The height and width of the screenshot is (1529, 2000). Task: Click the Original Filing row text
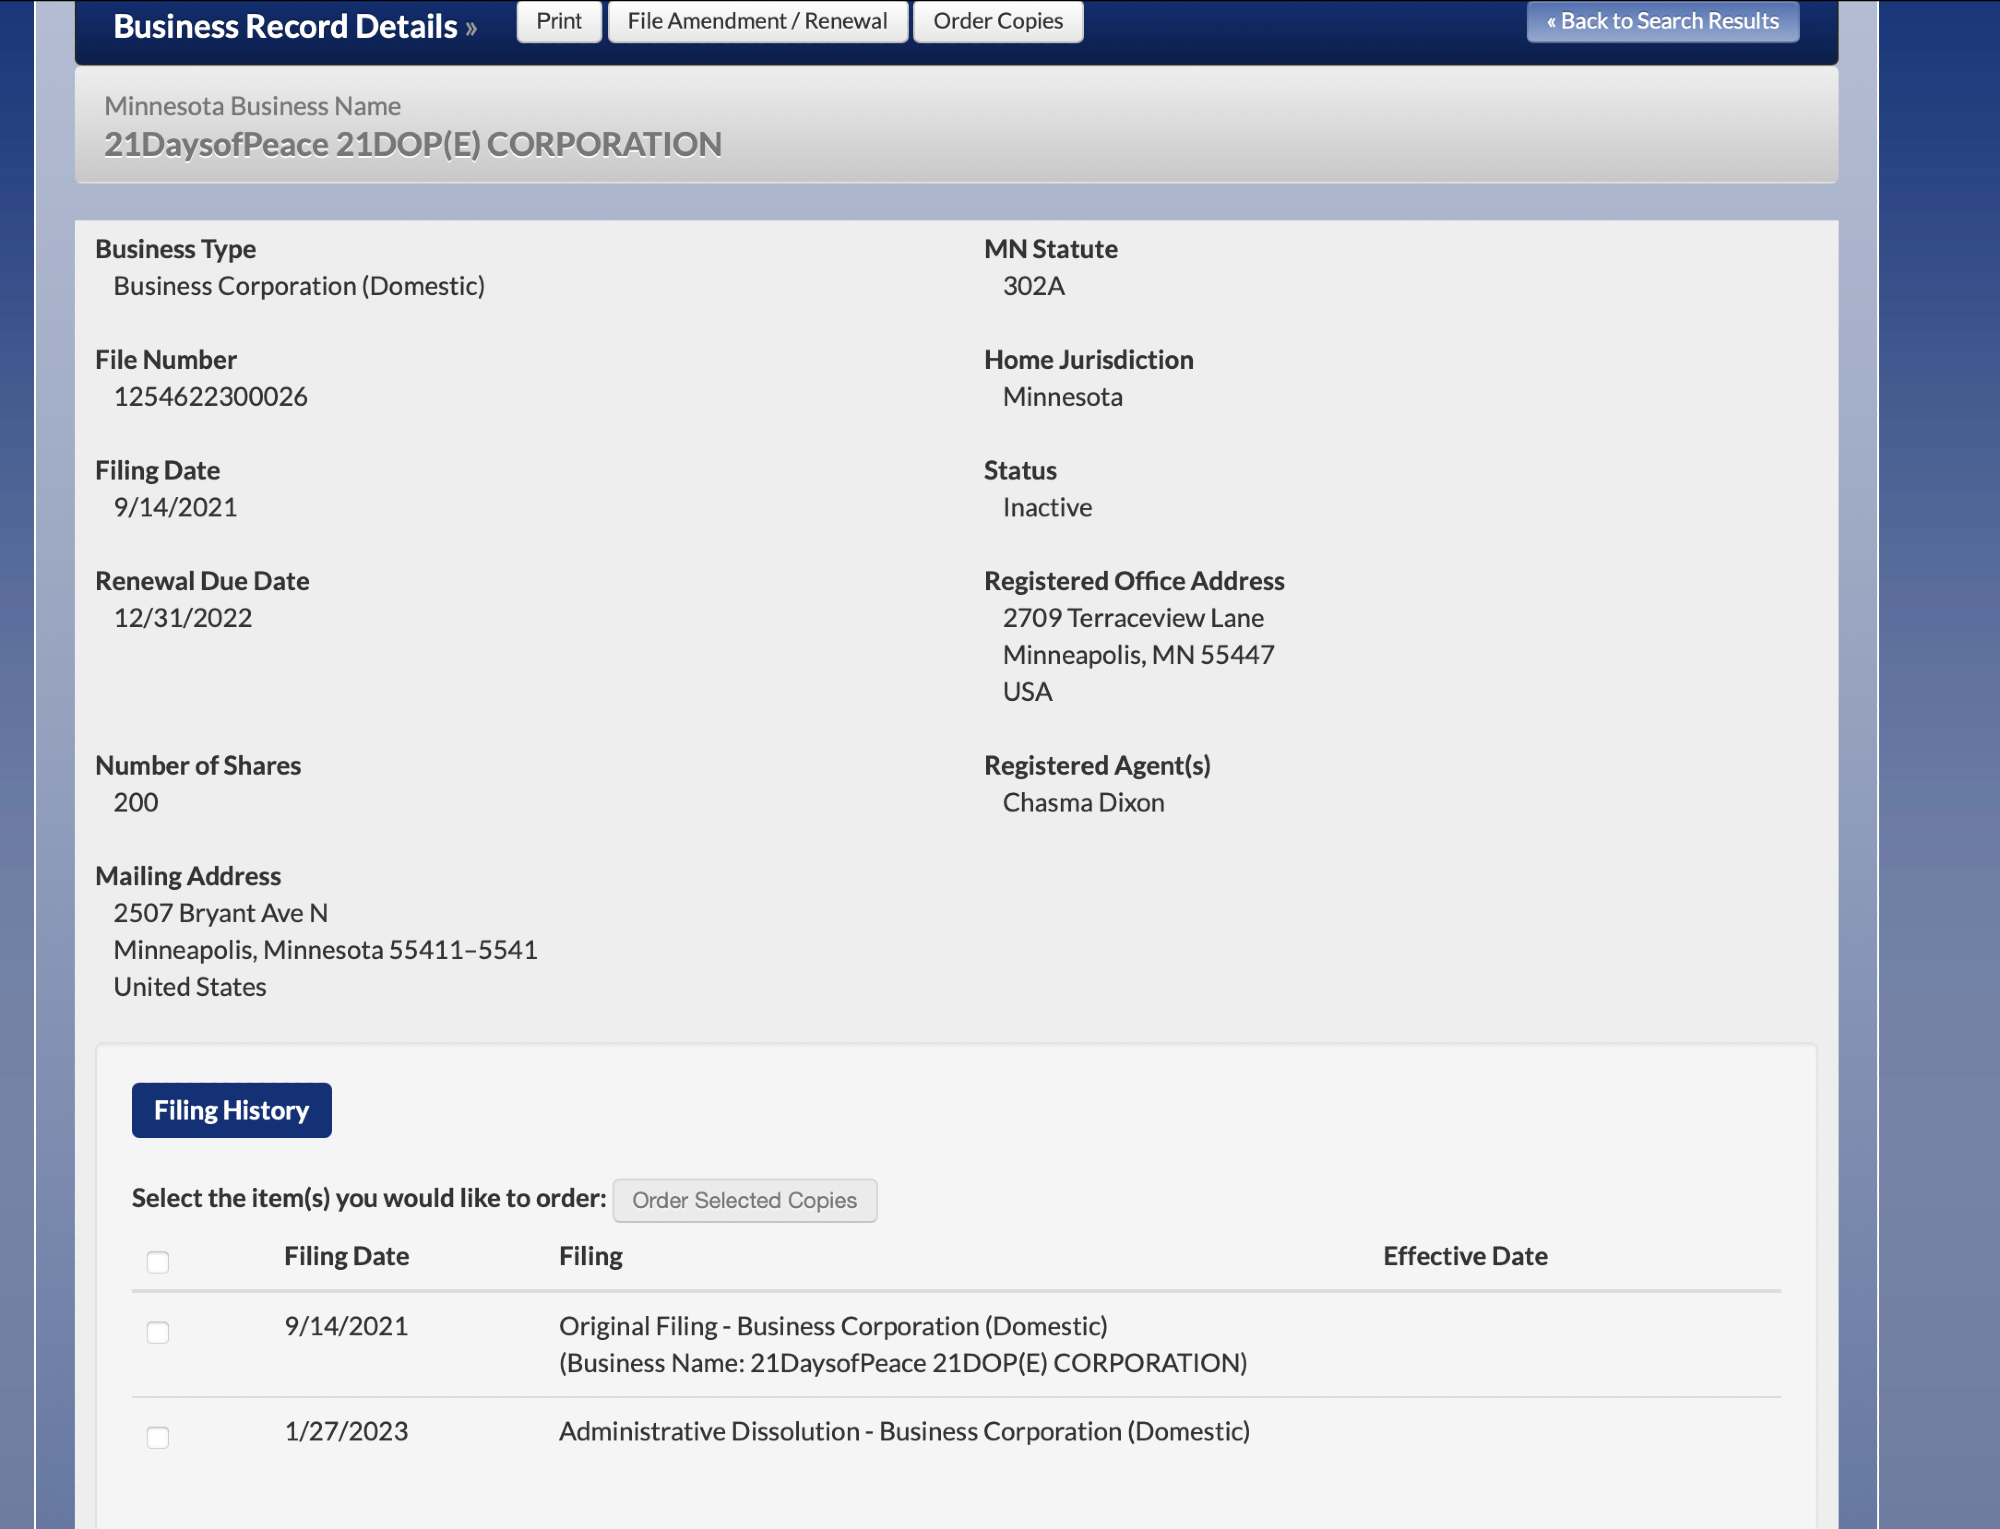coord(832,1326)
